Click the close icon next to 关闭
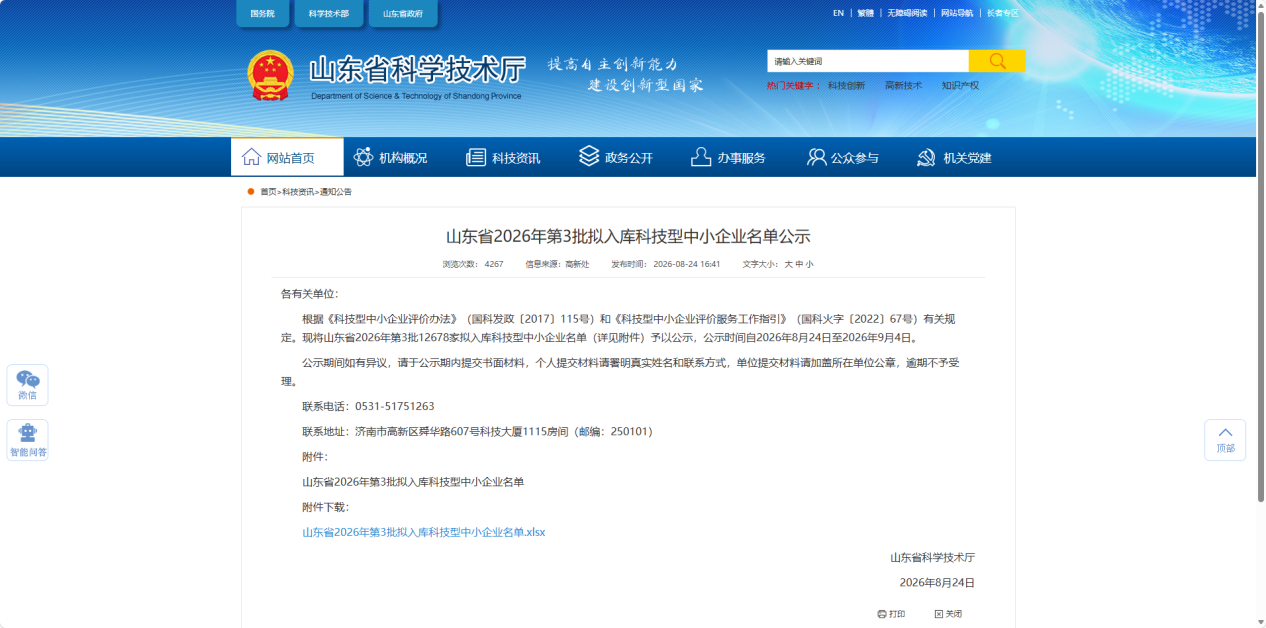The width and height of the screenshot is (1266, 628). tap(938, 614)
